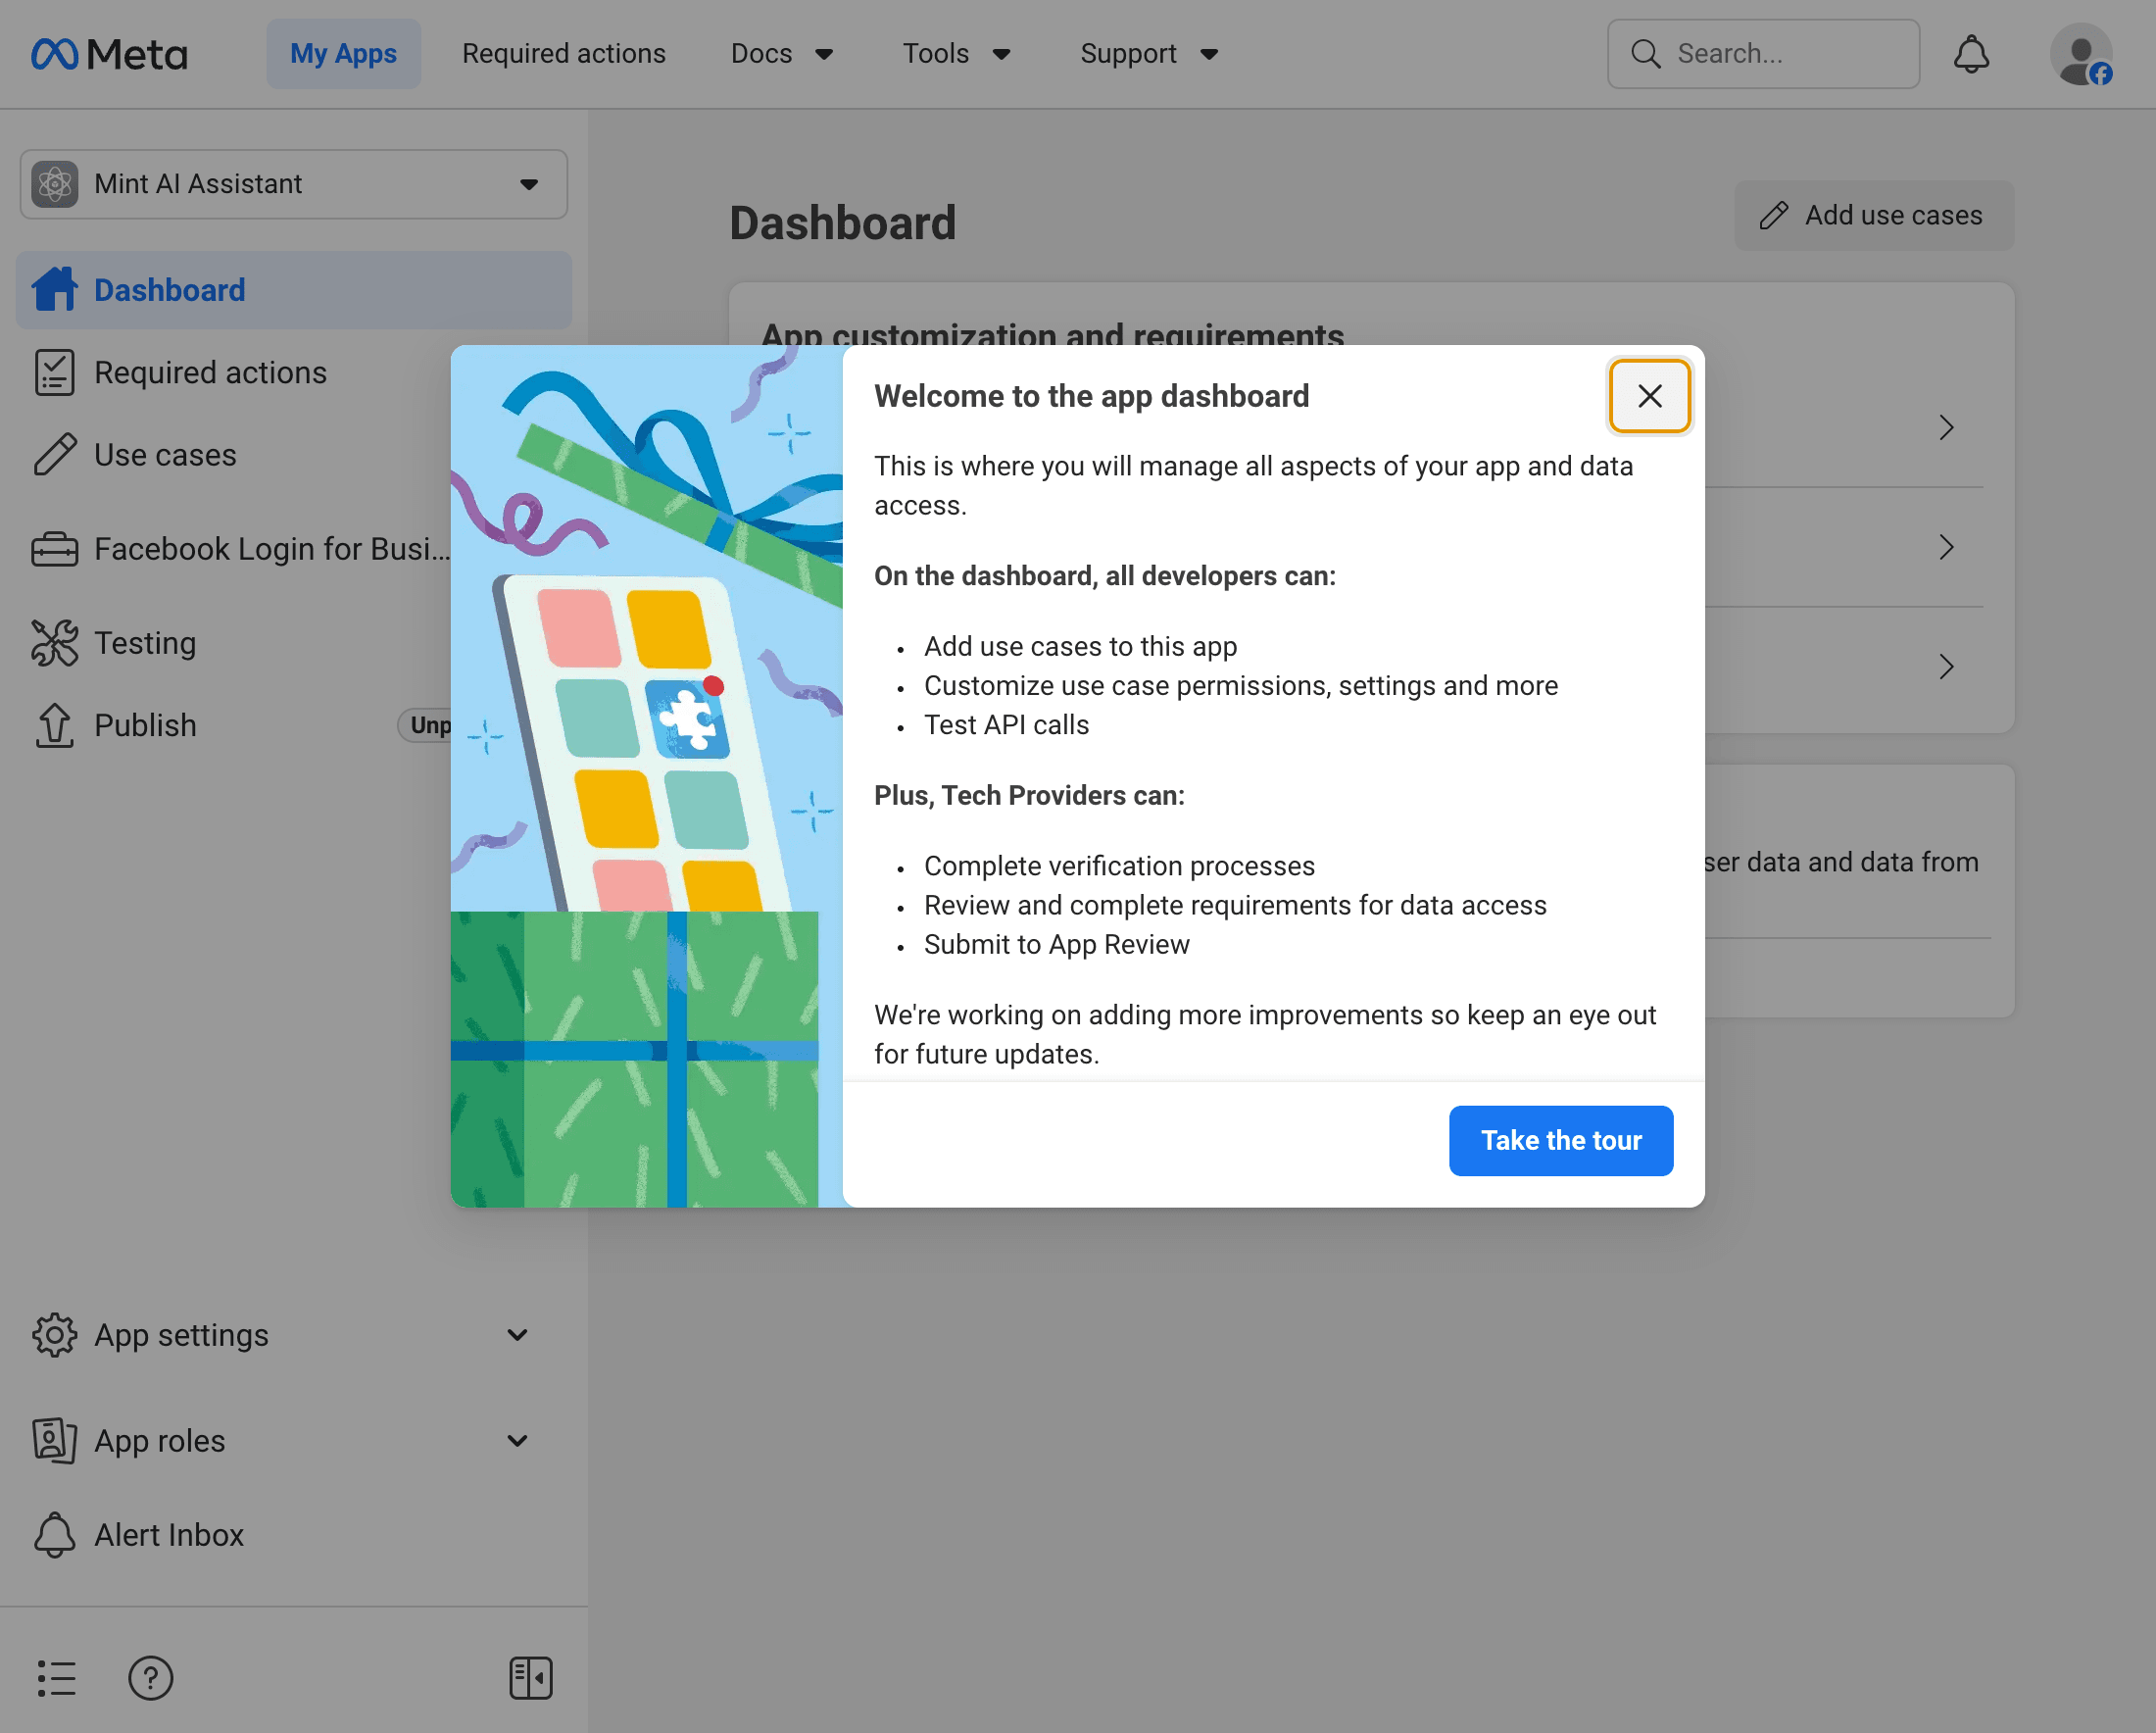Click 'Submit to App Review' bullet text

coord(1056,945)
